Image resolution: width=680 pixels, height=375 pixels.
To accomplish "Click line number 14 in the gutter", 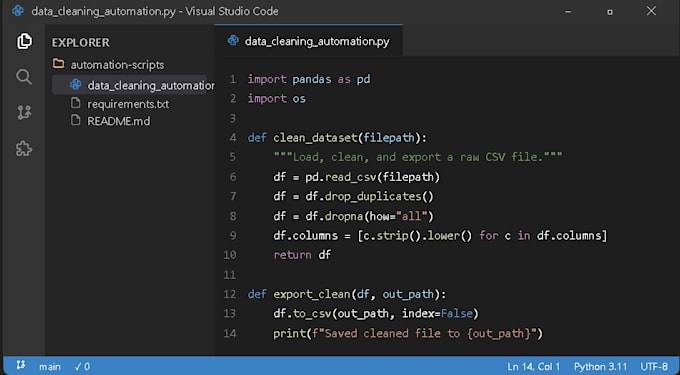I will [x=229, y=333].
